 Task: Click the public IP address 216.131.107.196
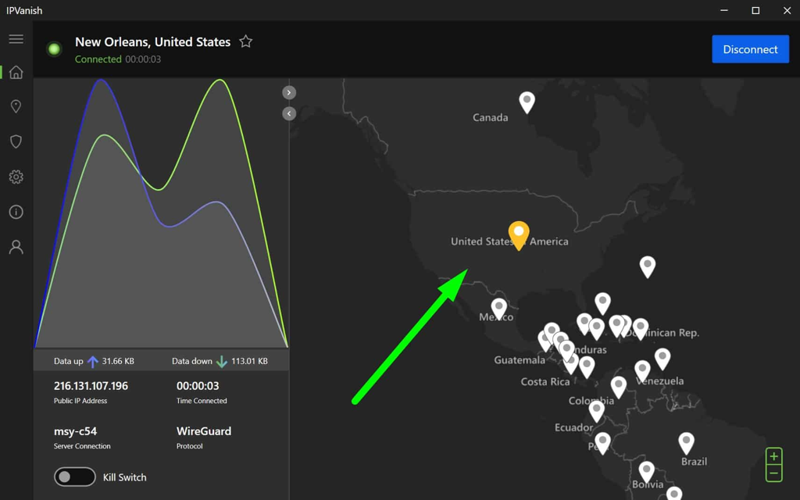90,386
